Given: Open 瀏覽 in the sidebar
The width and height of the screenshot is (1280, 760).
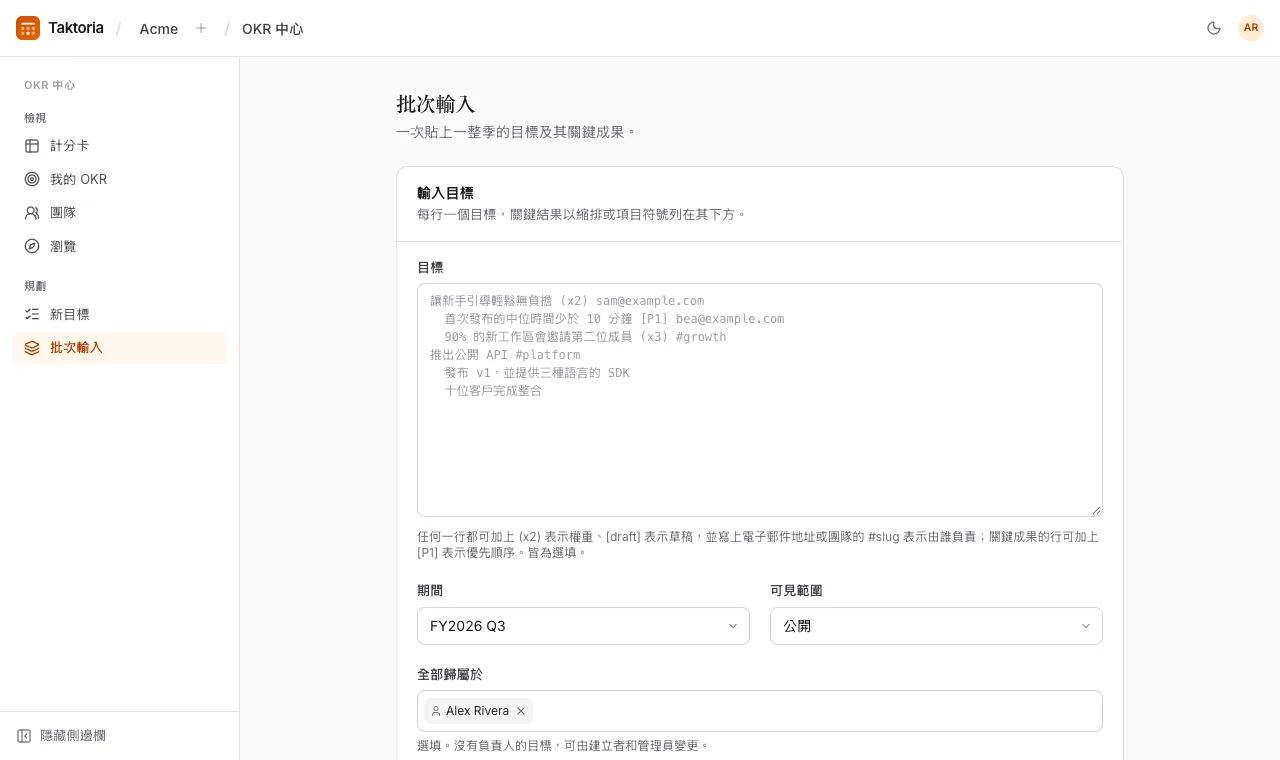Looking at the screenshot, I should pyautogui.click(x=119, y=246).
